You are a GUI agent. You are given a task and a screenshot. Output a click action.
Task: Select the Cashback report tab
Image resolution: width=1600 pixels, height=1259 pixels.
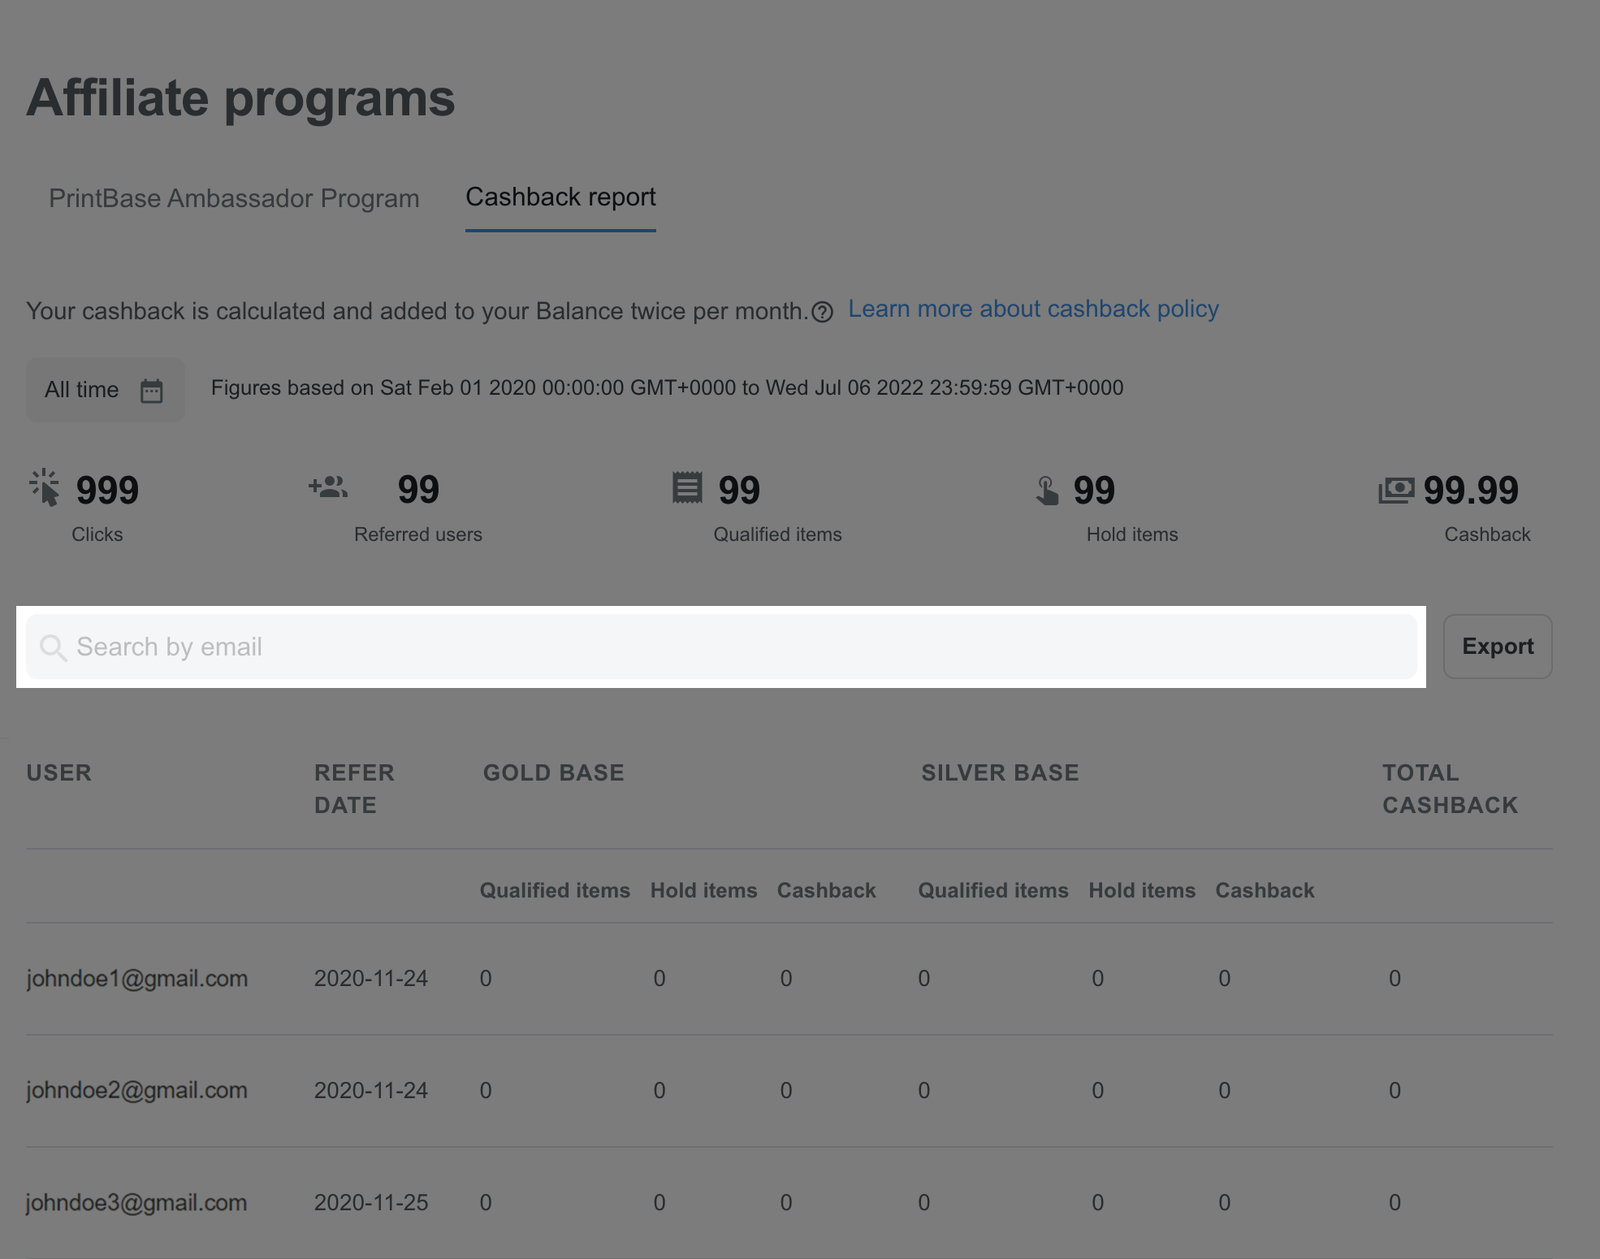[x=560, y=197]
